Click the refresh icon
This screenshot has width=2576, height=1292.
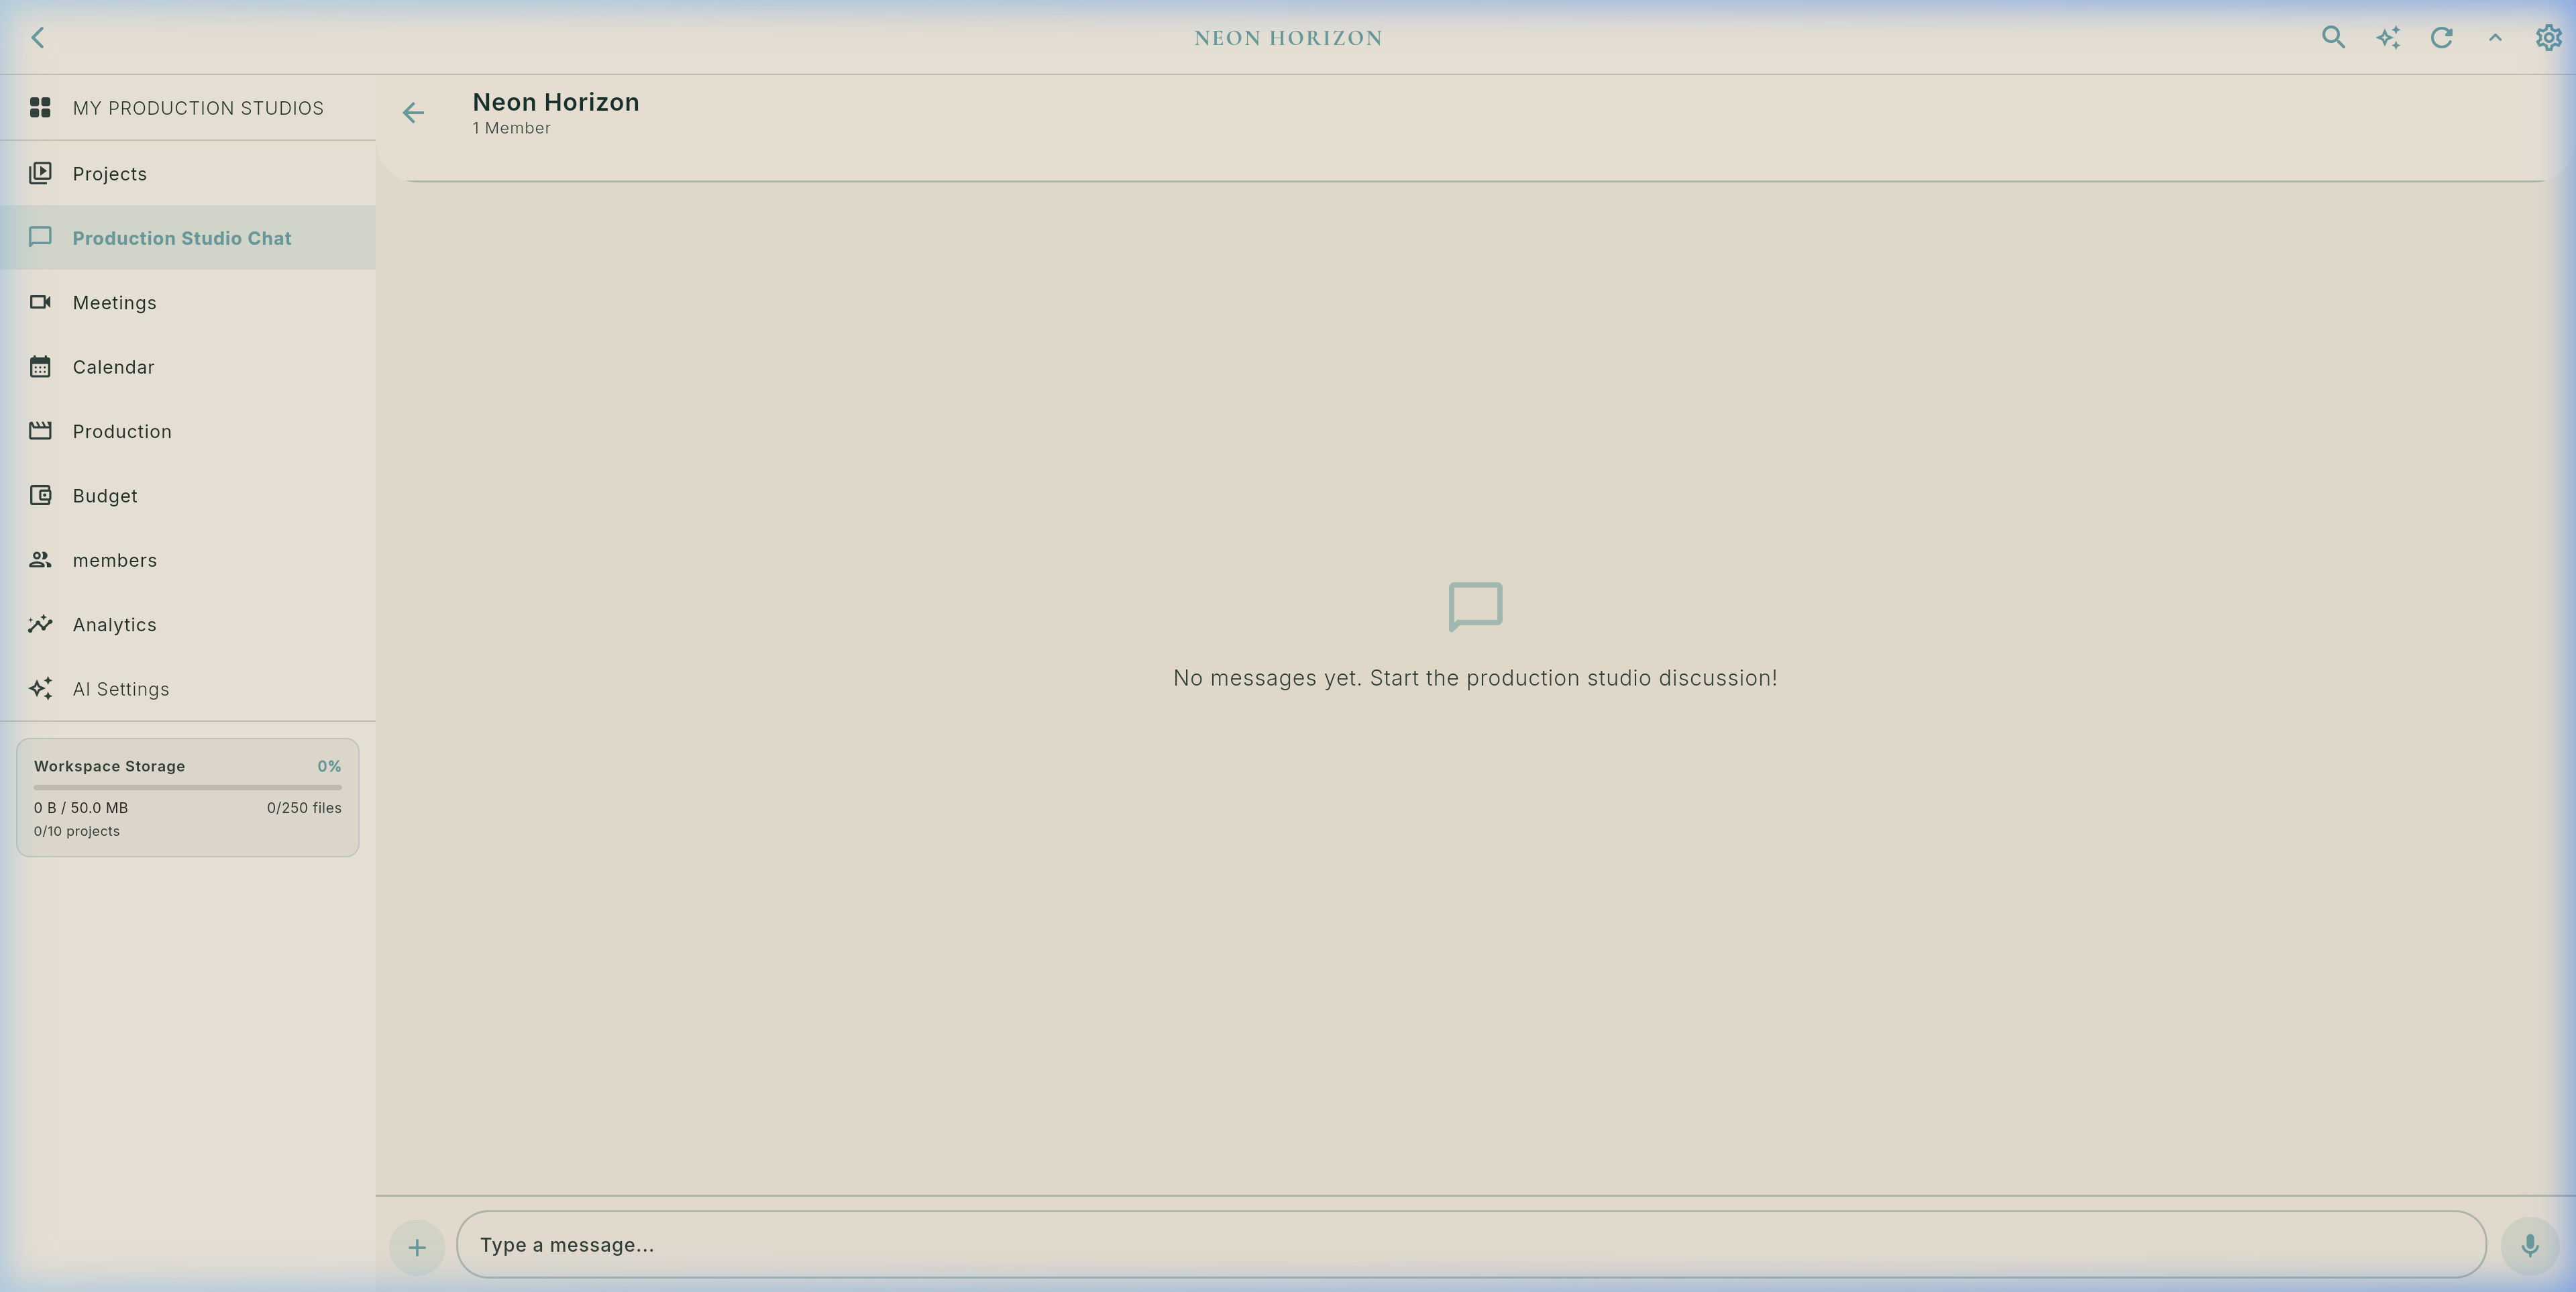click(x=2441, y=38)
